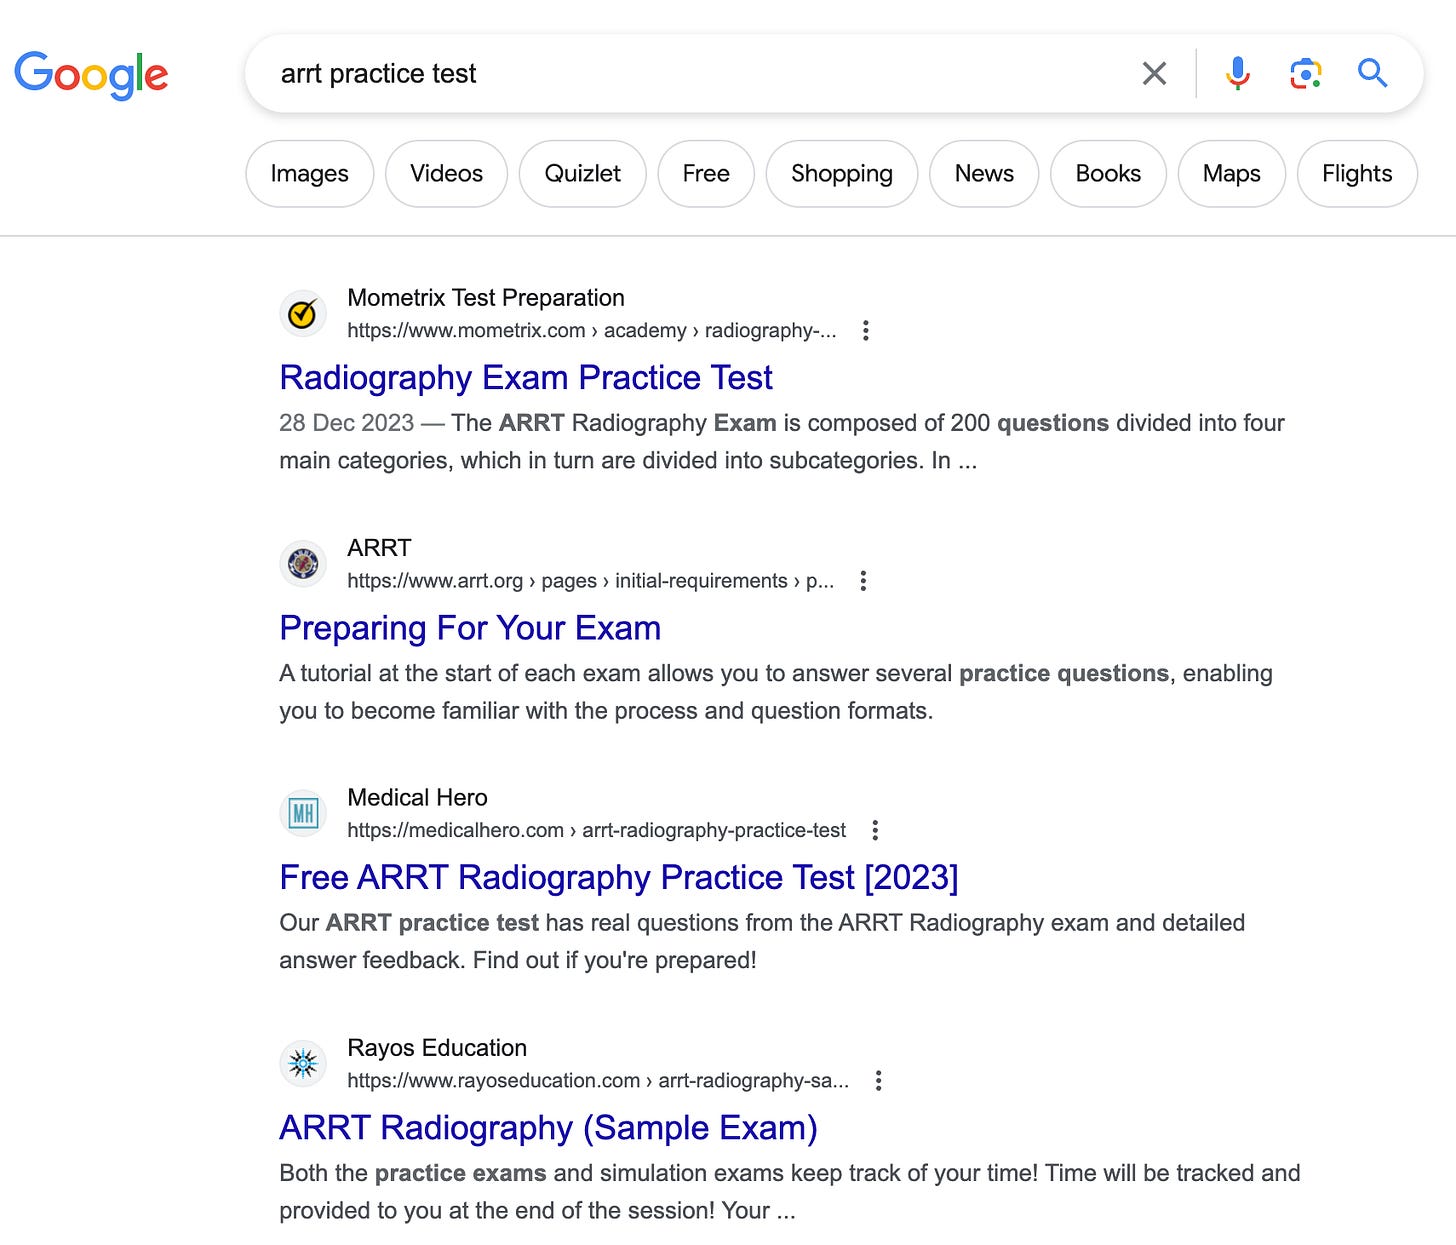This screenshot has width=1456, height=1245.
Task: Click the ARRT site favicon
Action: click(303, 564)
